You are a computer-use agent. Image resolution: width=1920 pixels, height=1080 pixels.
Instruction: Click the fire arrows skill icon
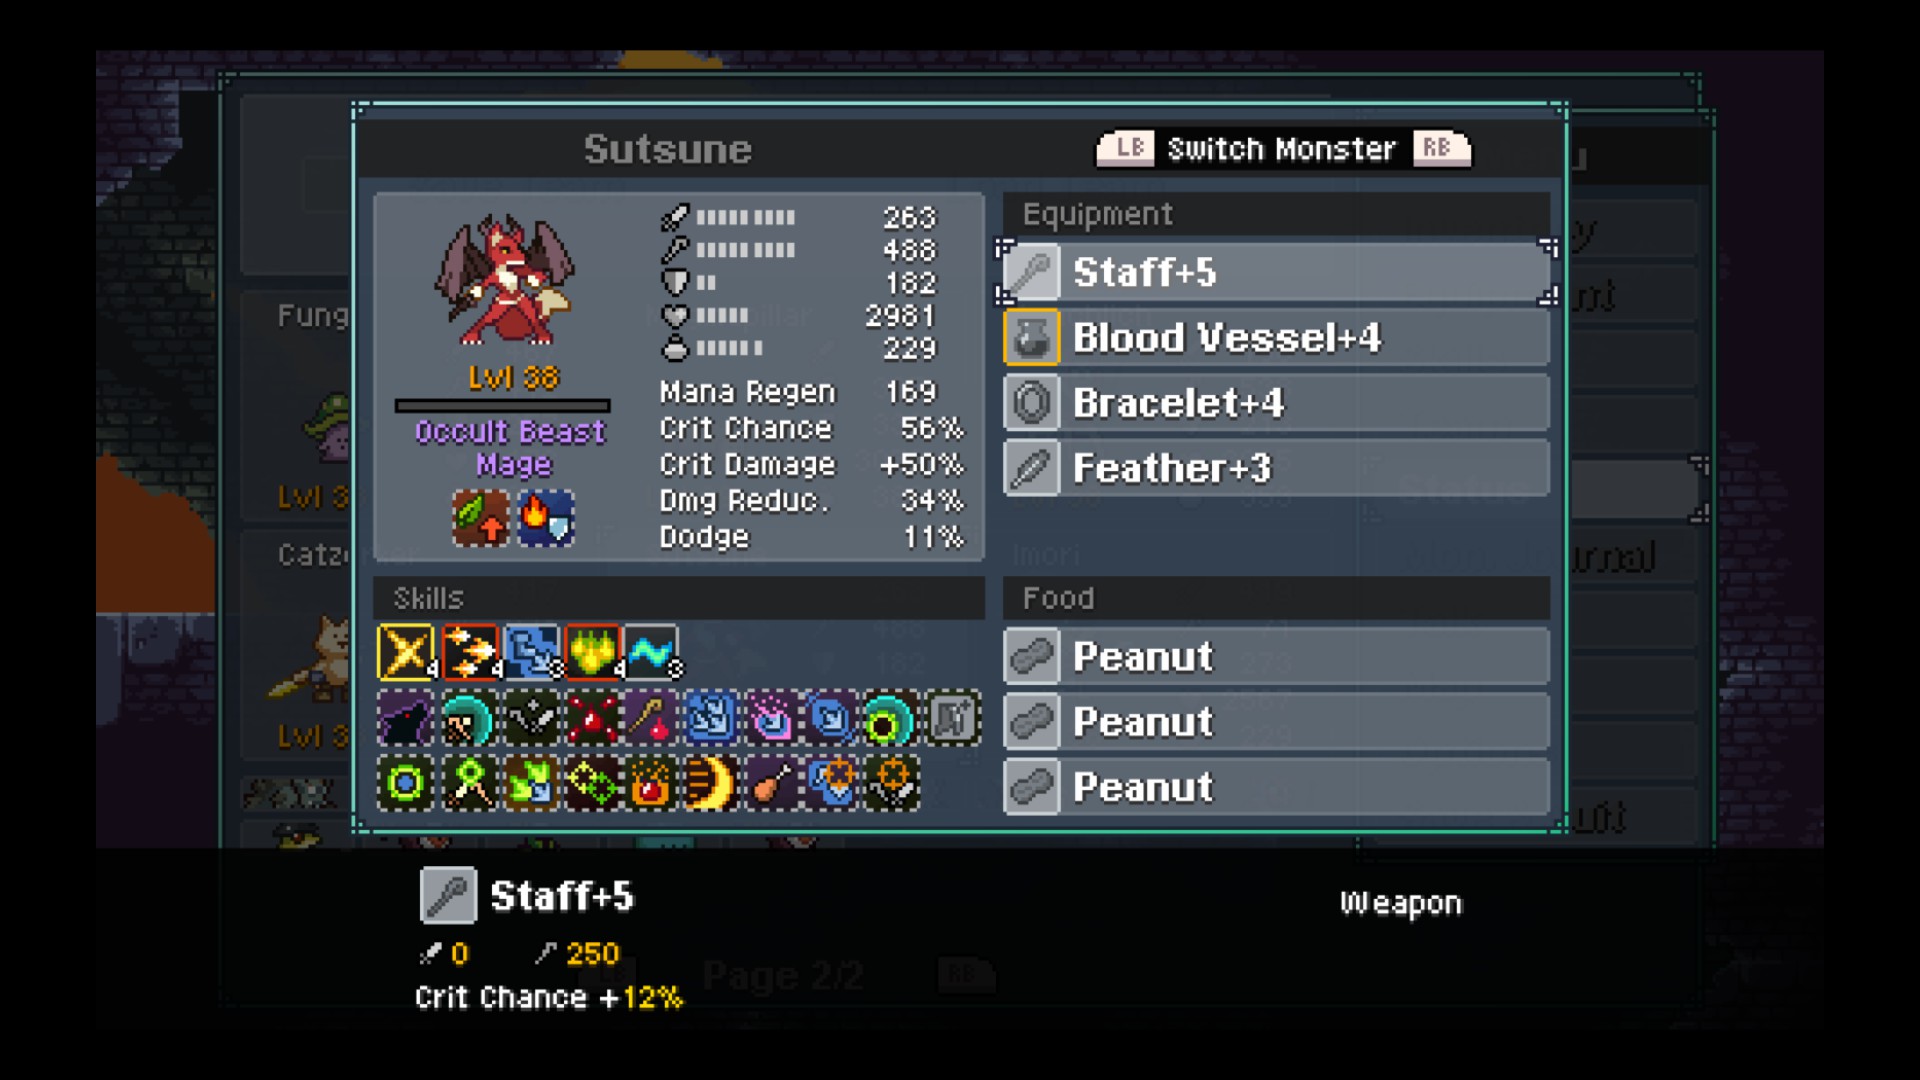coord(470,653)
